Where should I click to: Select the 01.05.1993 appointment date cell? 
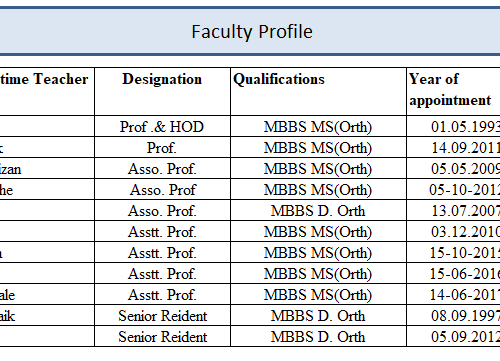(x=453, y=126)
